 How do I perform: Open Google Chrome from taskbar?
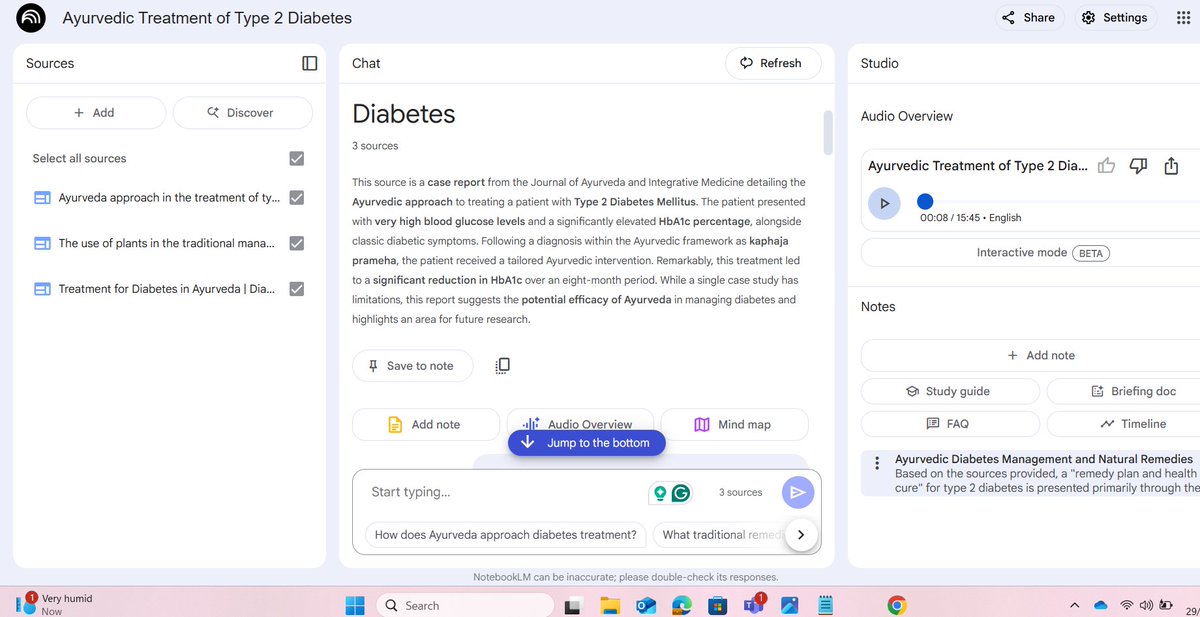897,605
